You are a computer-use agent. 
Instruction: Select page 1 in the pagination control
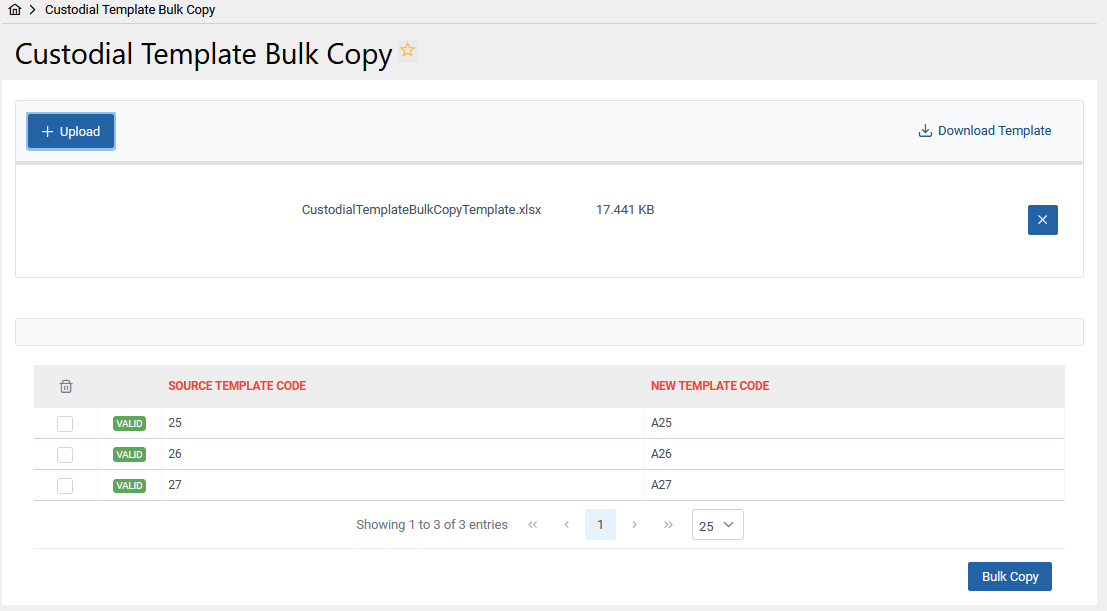click(x=600, y=524)
